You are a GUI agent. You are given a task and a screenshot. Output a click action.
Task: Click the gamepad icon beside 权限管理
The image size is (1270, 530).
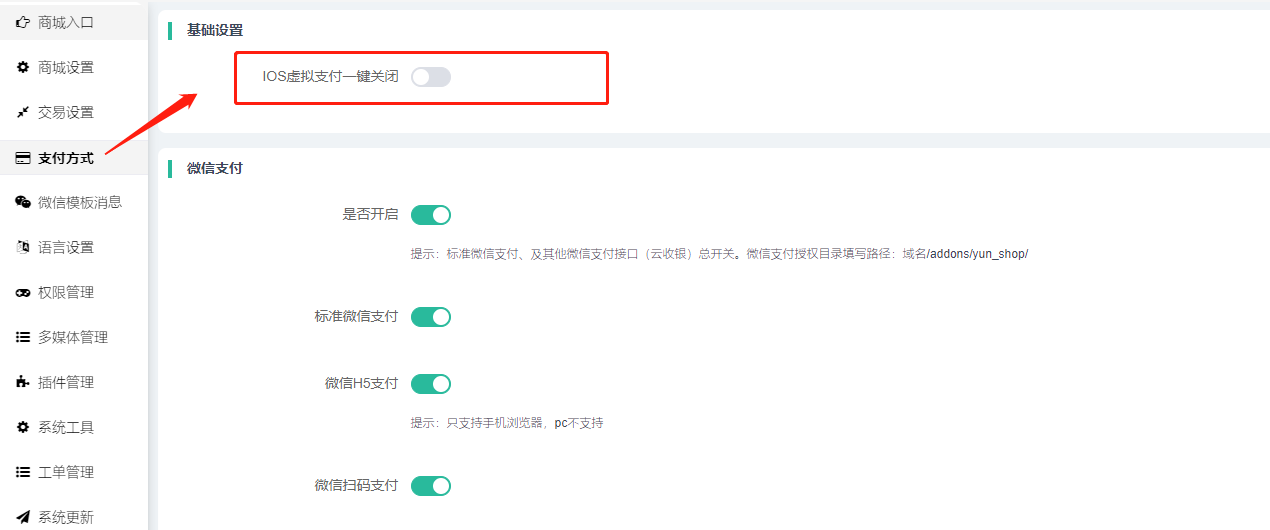(x=23, y=292)
